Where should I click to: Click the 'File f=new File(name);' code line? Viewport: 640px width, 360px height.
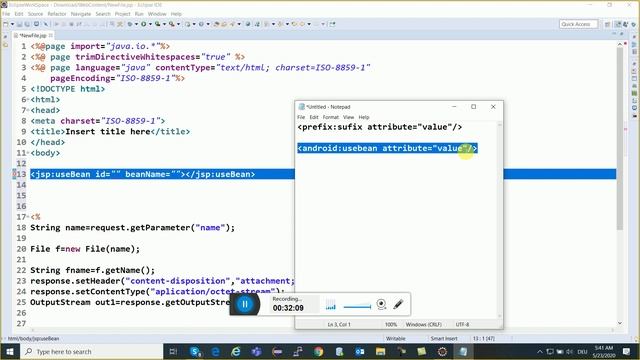click(x=85, y=249)
